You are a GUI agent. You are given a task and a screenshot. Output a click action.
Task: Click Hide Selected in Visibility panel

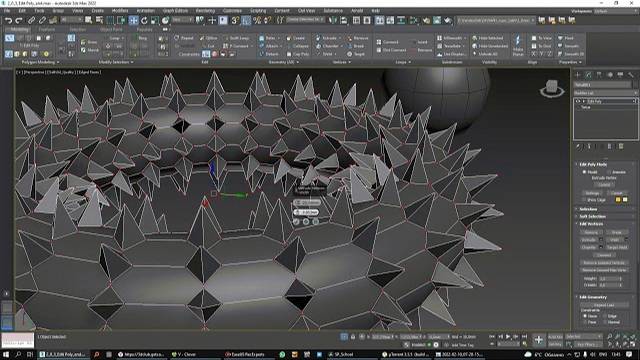click(x=487, y=38)
